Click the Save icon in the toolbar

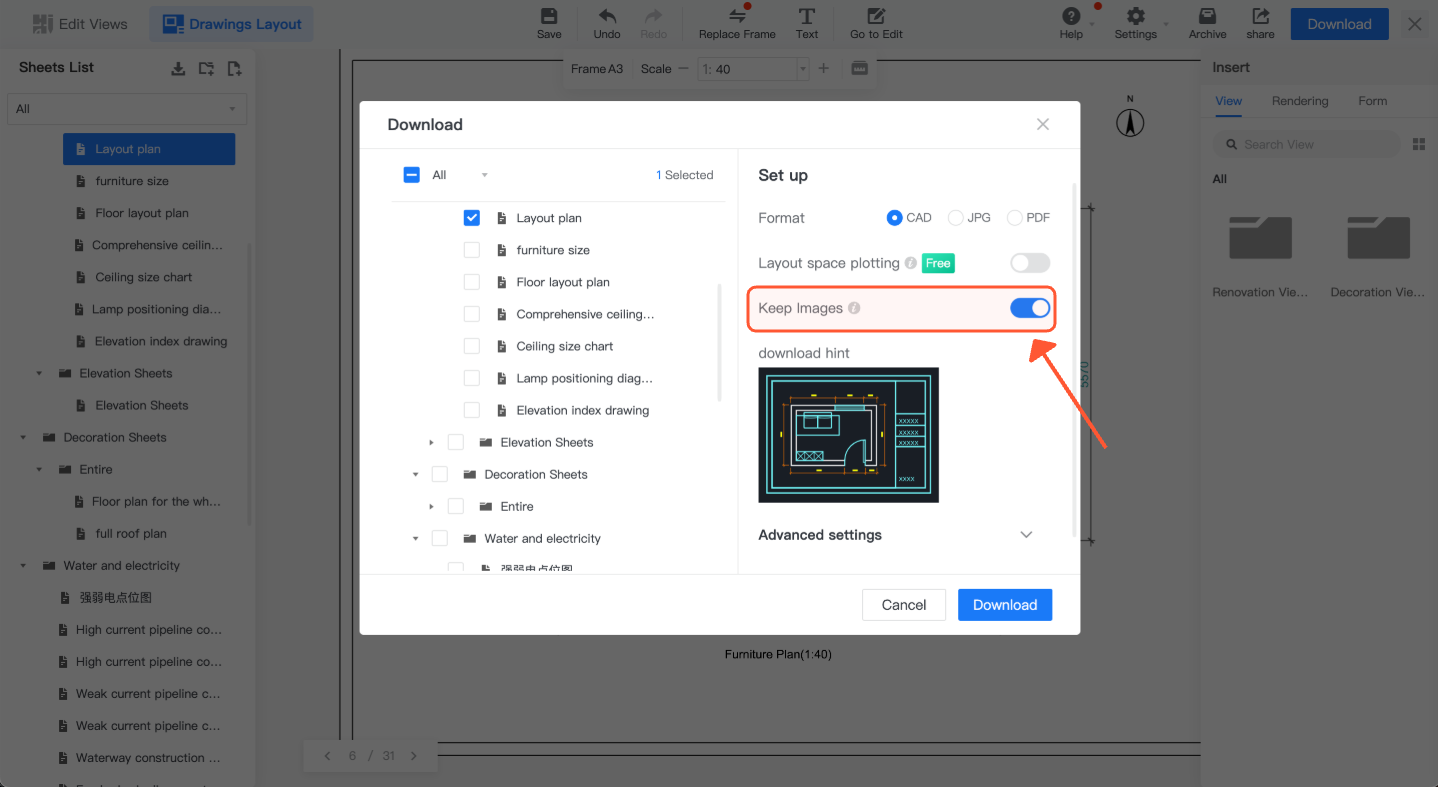pyautogui.click(x=549, y=17)
